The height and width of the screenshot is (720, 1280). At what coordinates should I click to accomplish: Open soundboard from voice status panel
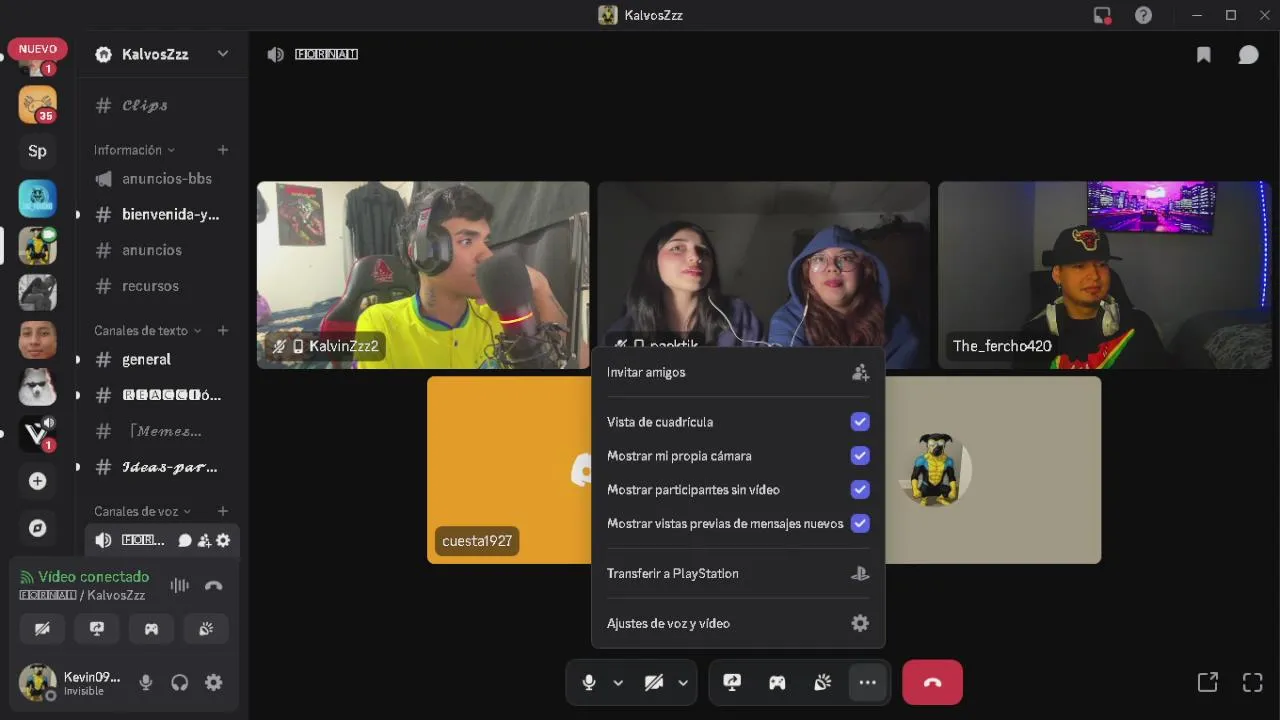point(206,629)
